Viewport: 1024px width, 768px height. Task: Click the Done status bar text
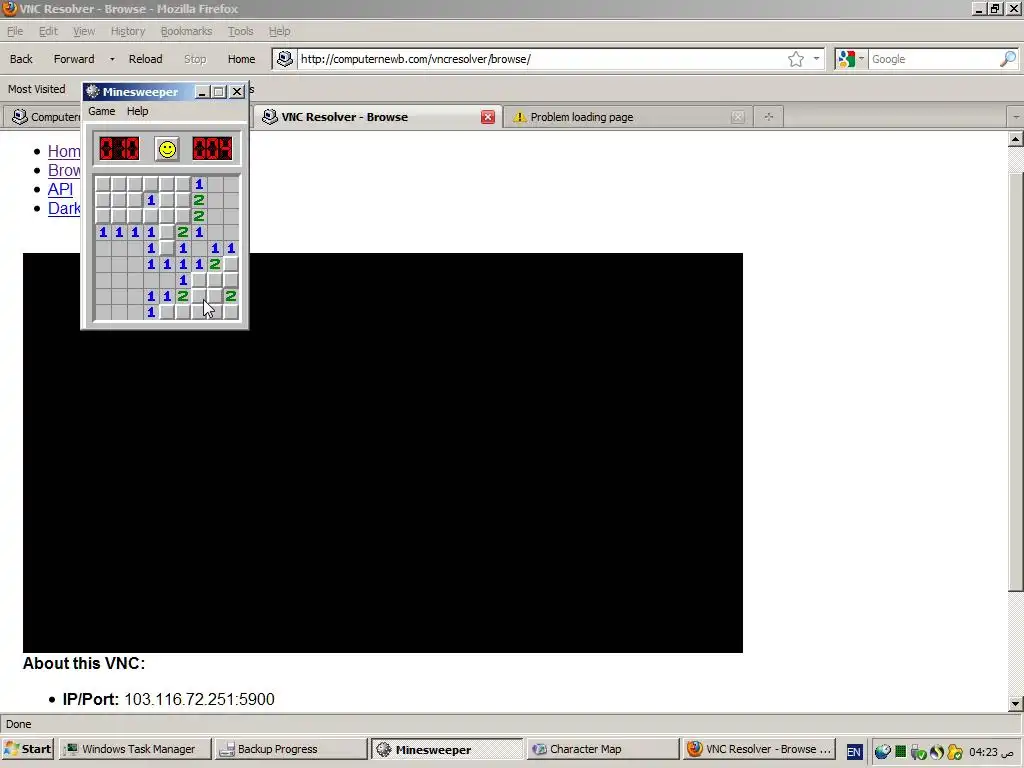pyautogui.click(x=18, y=724)
